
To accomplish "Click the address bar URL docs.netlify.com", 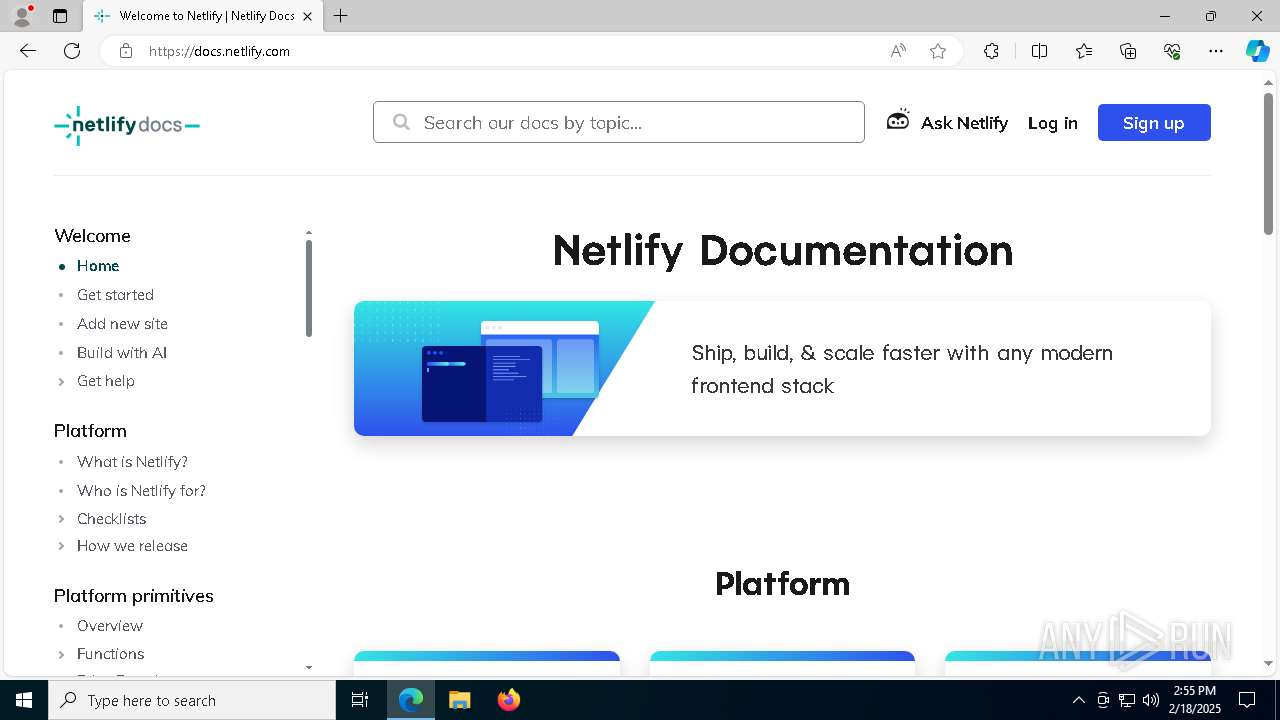I will tap(219, 51).
